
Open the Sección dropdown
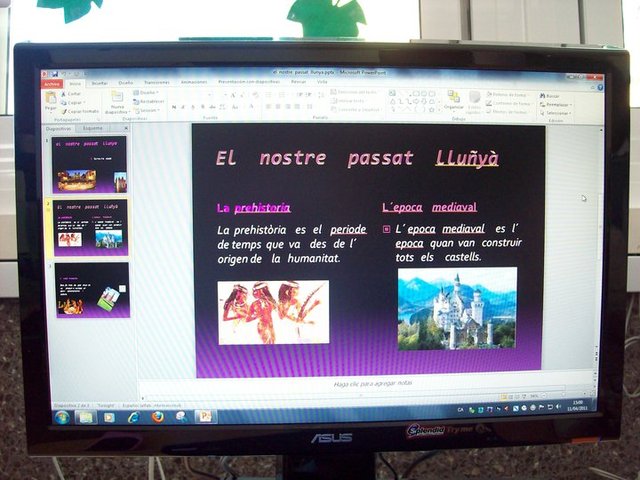[147, 110]
